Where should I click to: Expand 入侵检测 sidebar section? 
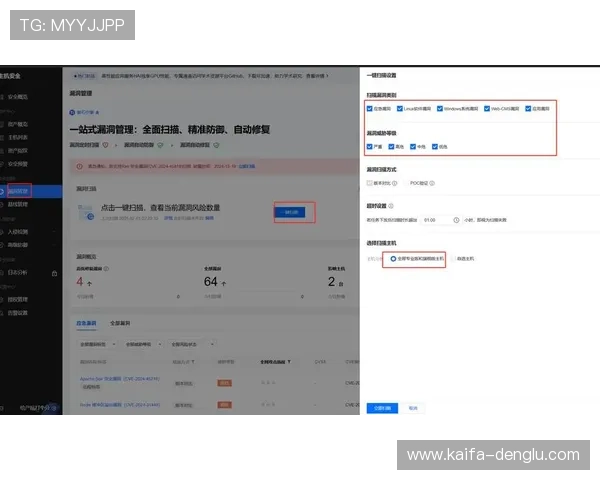pyautogui.click(x=18, y=232)
